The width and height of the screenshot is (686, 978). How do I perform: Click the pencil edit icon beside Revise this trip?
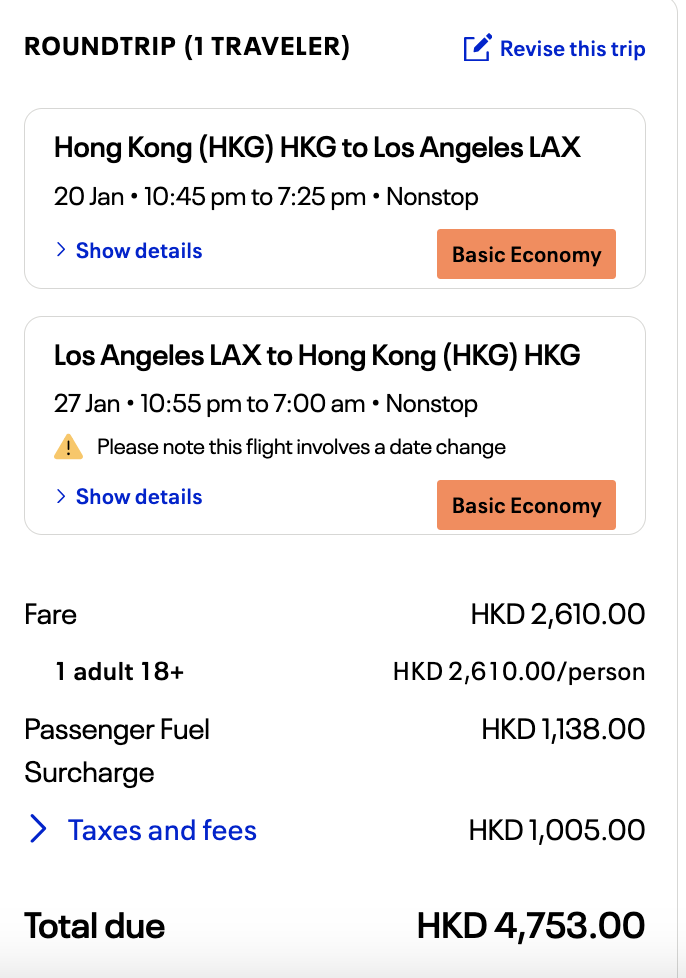(478, 48)
